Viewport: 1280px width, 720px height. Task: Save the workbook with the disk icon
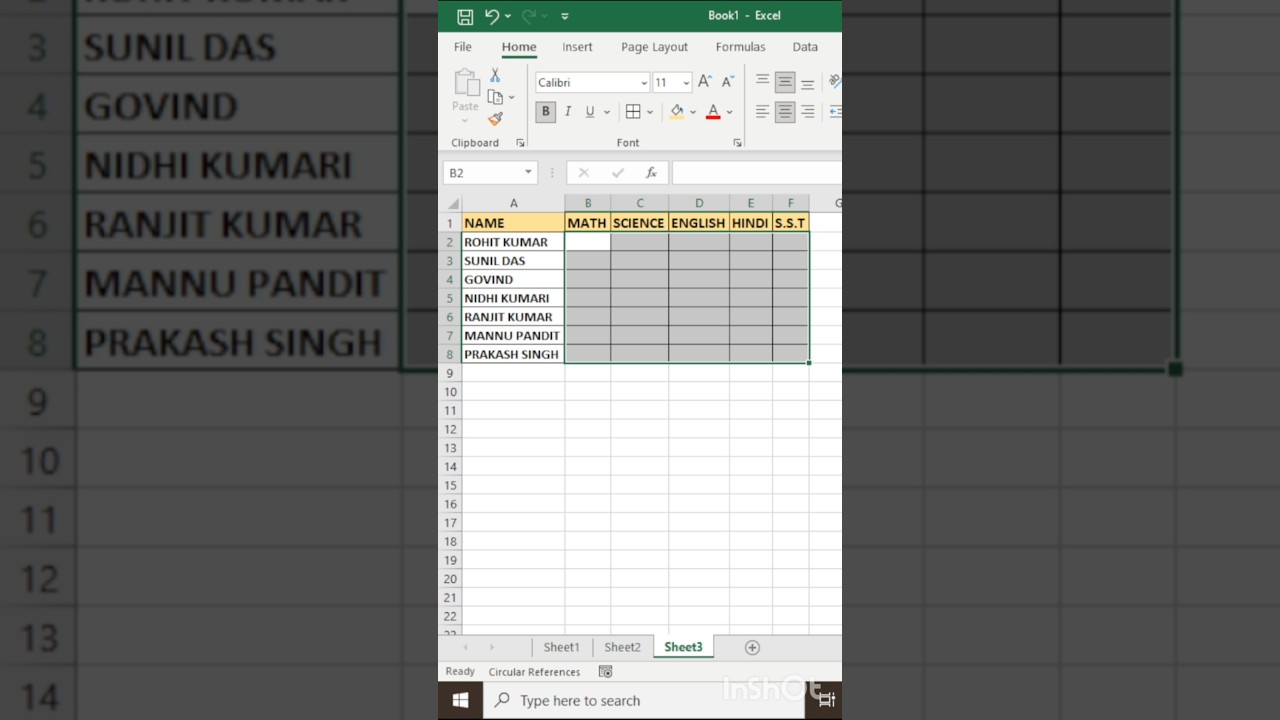click(x=465, y=16)
